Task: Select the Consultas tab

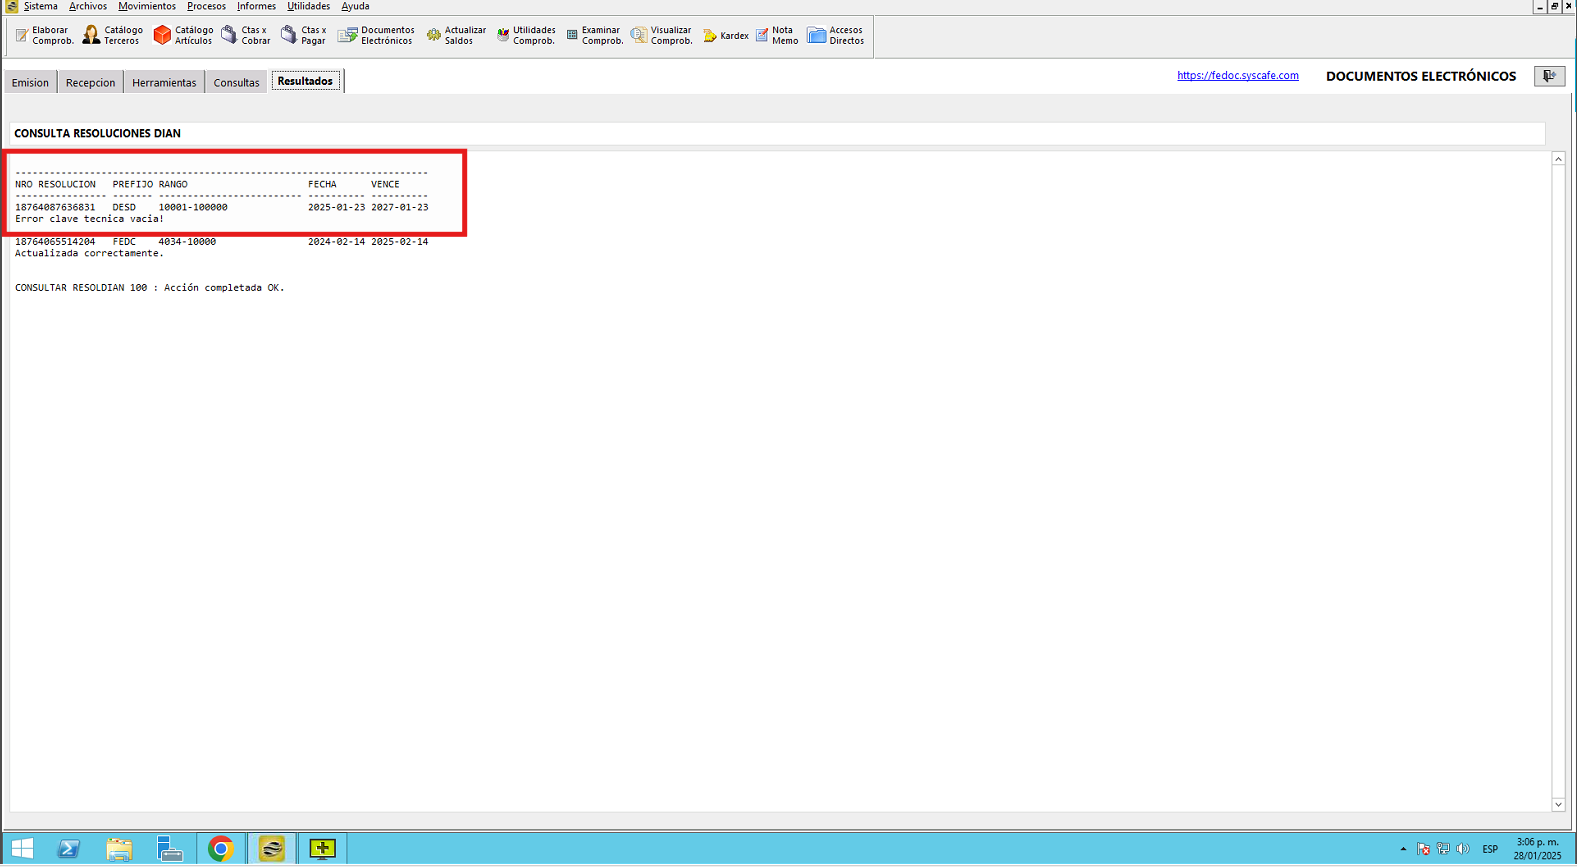Action: pos(236,83)
